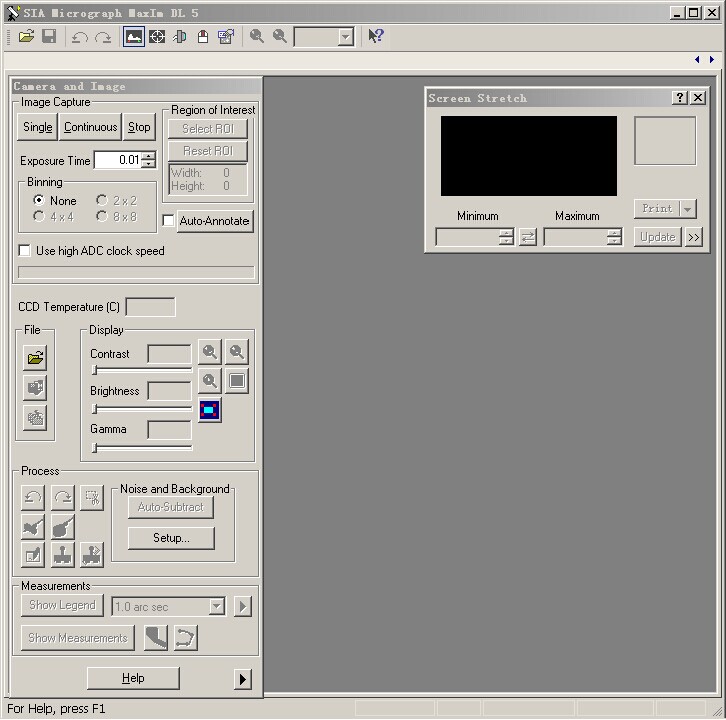Click the context help arrow icon in toolbar
Screen dimensions: 726x720
coord(375,37)
